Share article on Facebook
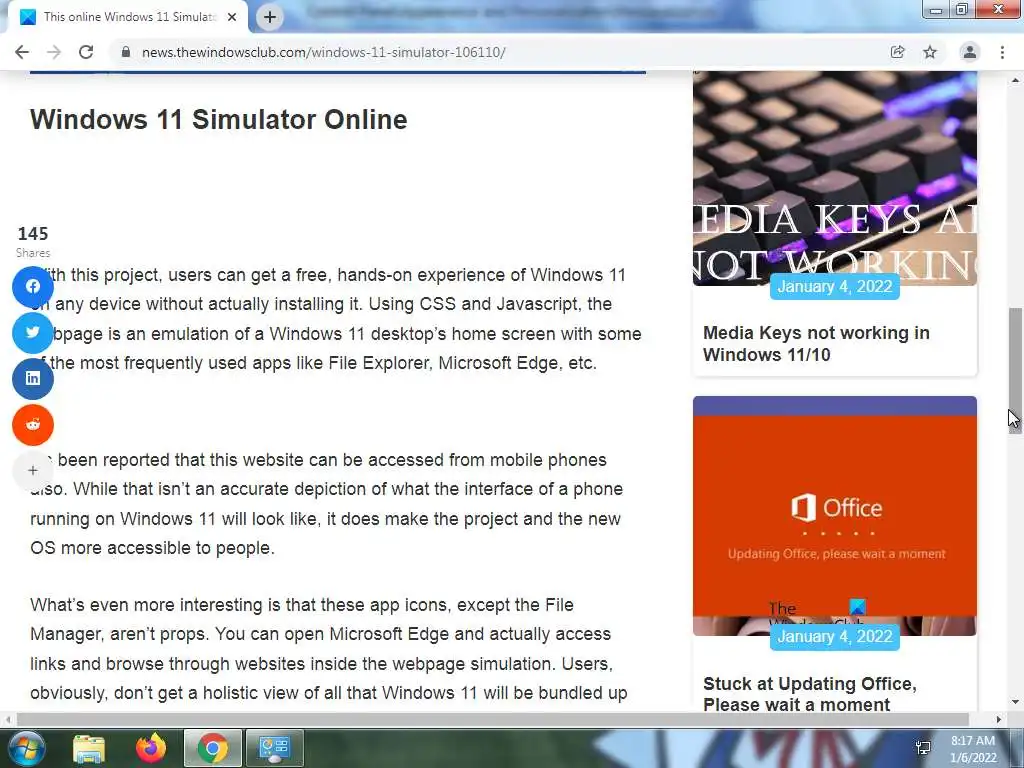 pyautogui.click(x=33, y=287)
